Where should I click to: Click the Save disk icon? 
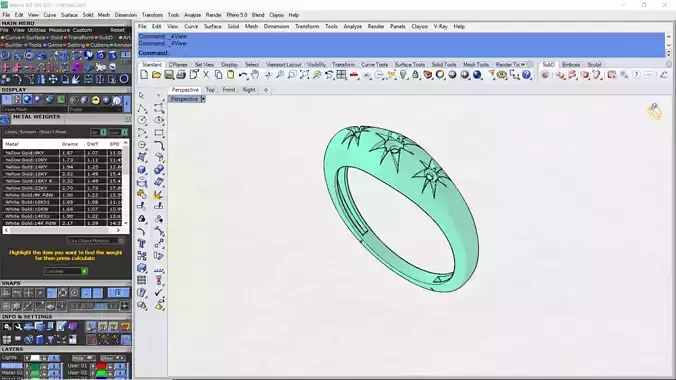[x=169, y=75]
